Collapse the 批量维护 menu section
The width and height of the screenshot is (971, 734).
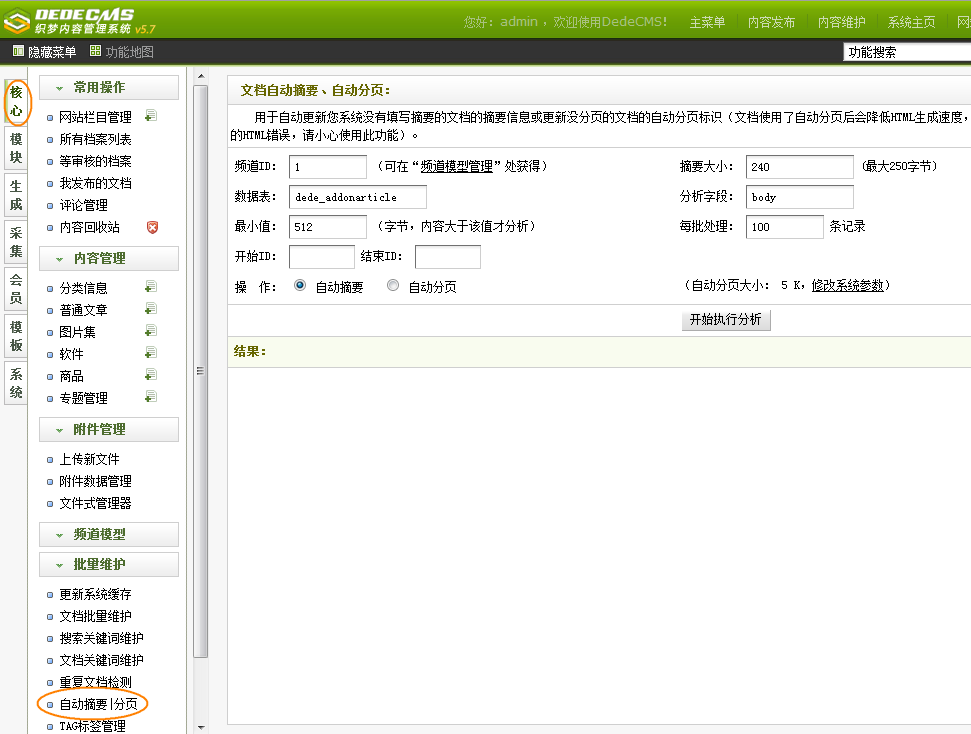click(x=109, y=565)
